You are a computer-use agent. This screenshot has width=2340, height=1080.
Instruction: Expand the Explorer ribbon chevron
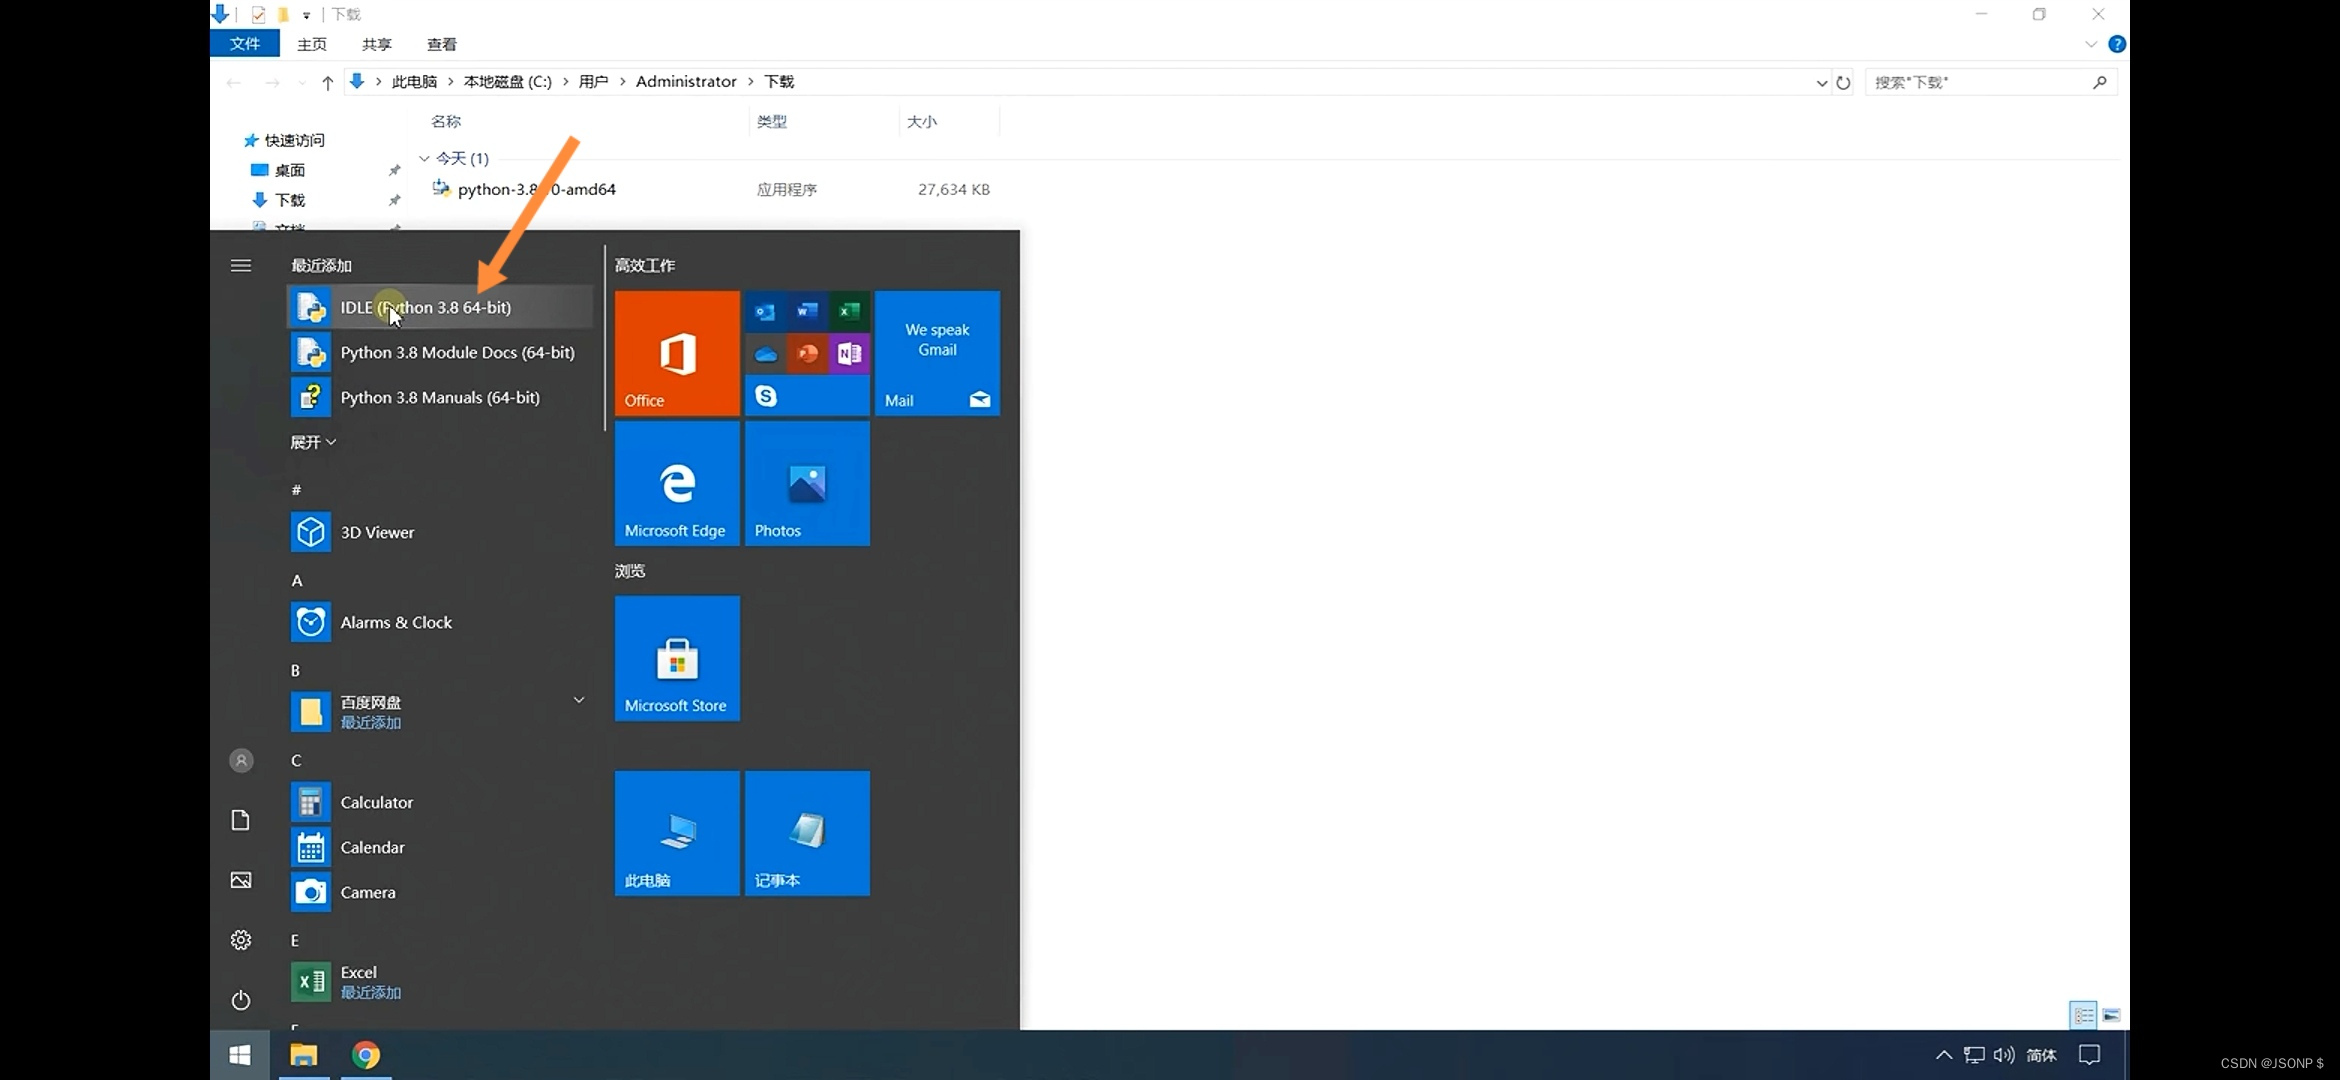(x=2091, y=44)
